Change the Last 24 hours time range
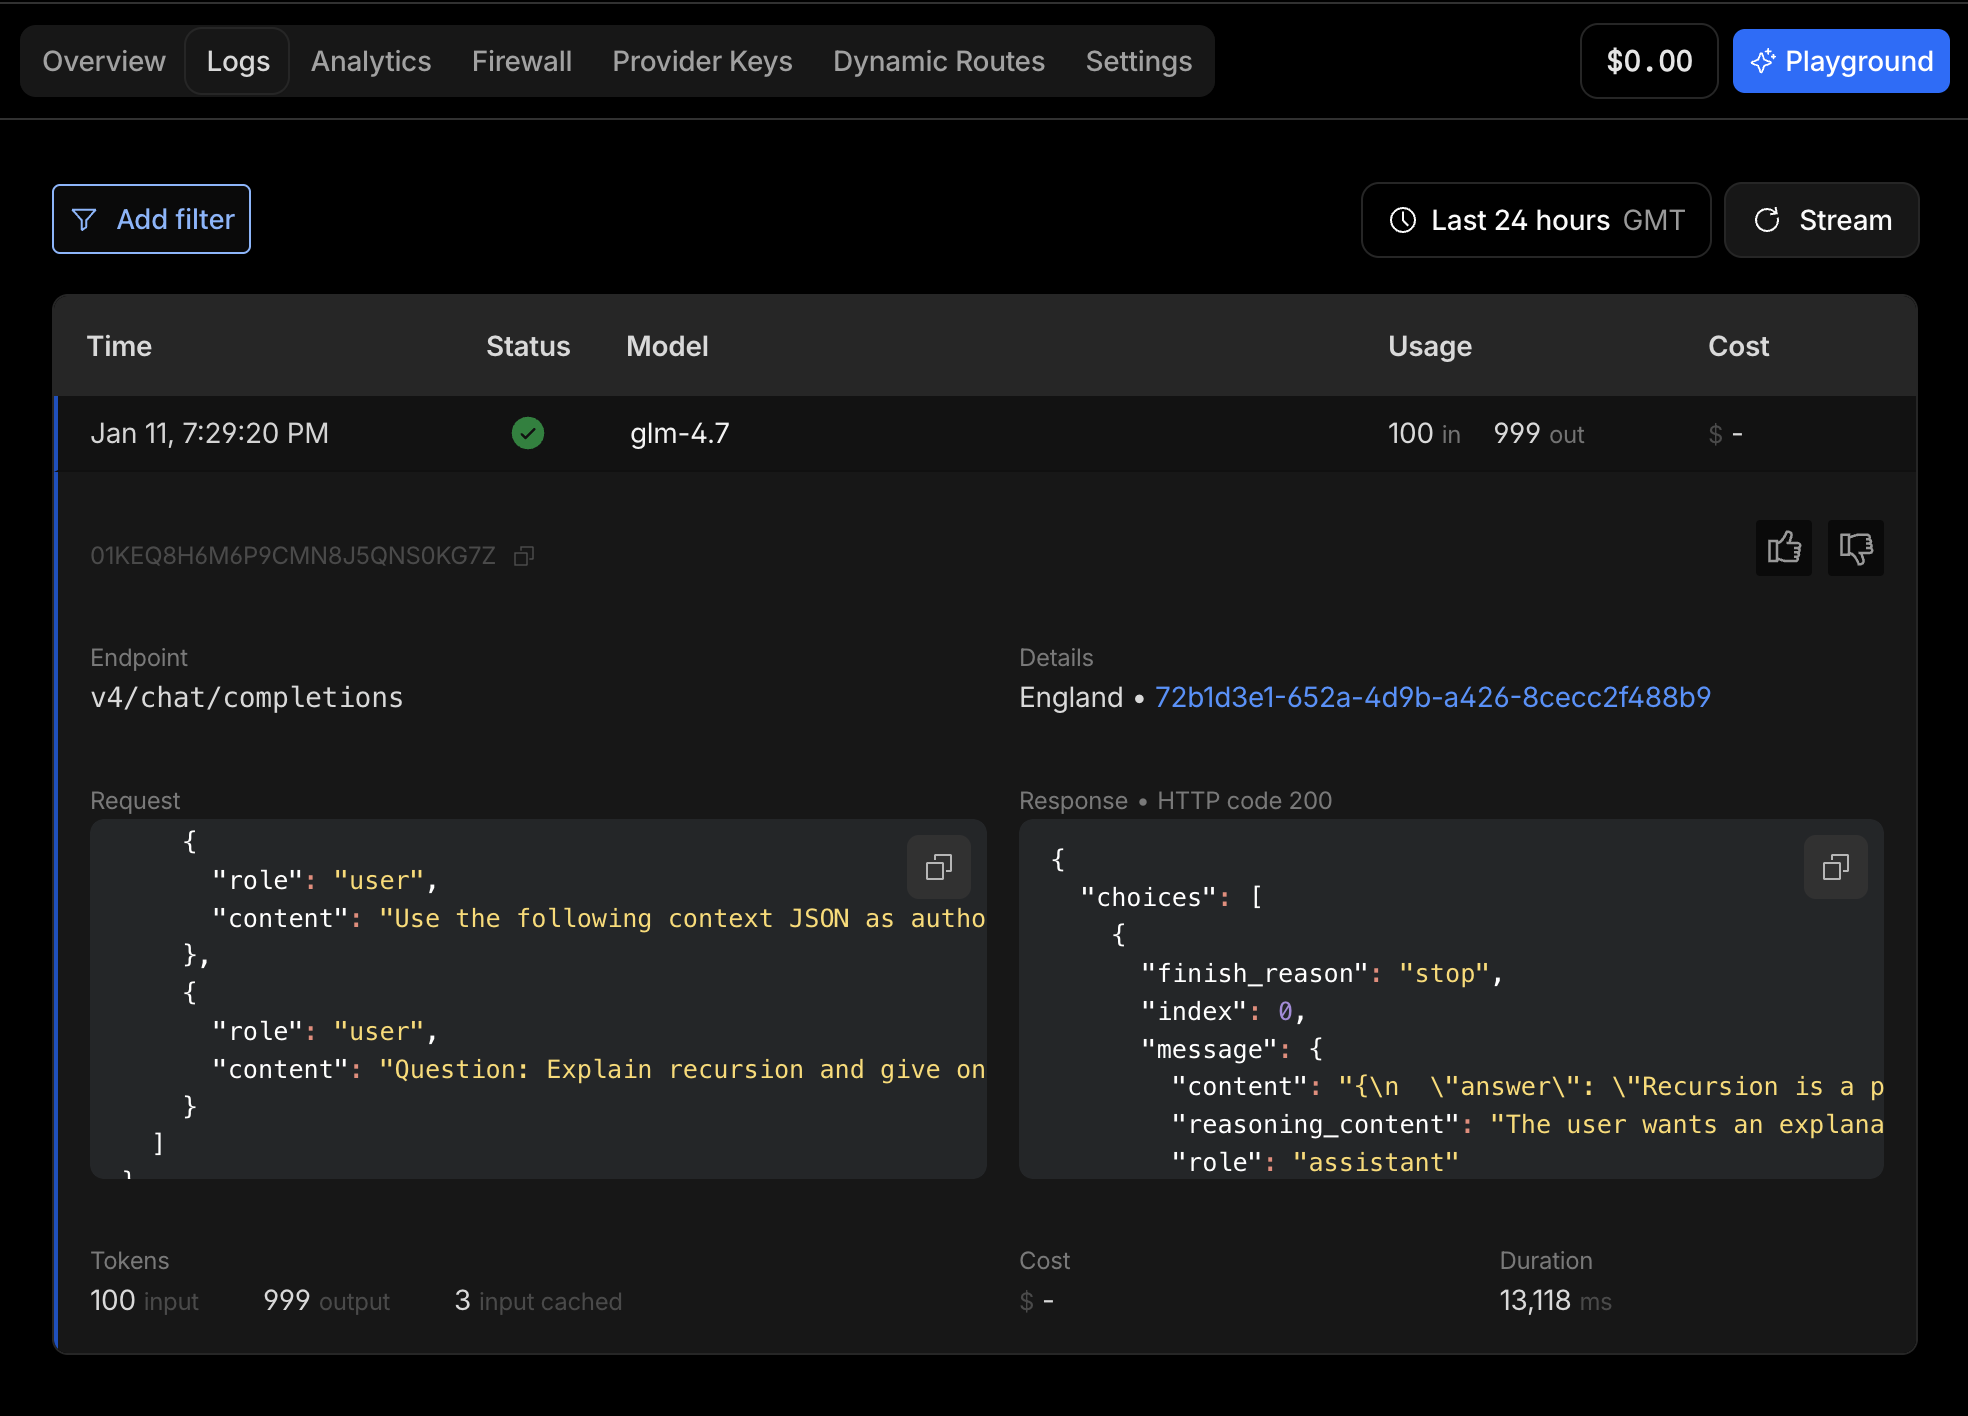 (1536, 220)
